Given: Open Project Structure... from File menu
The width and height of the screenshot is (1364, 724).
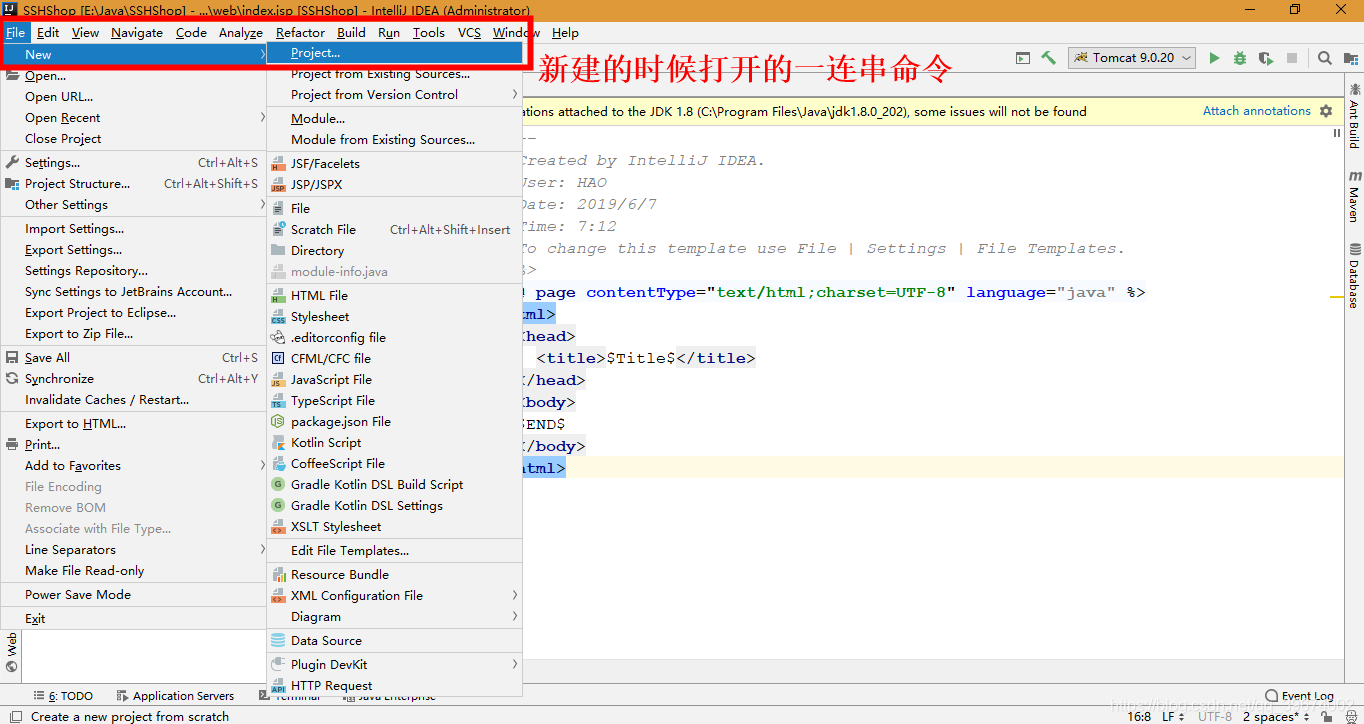Looking at the screenshot, I should [x=133, y=184].
